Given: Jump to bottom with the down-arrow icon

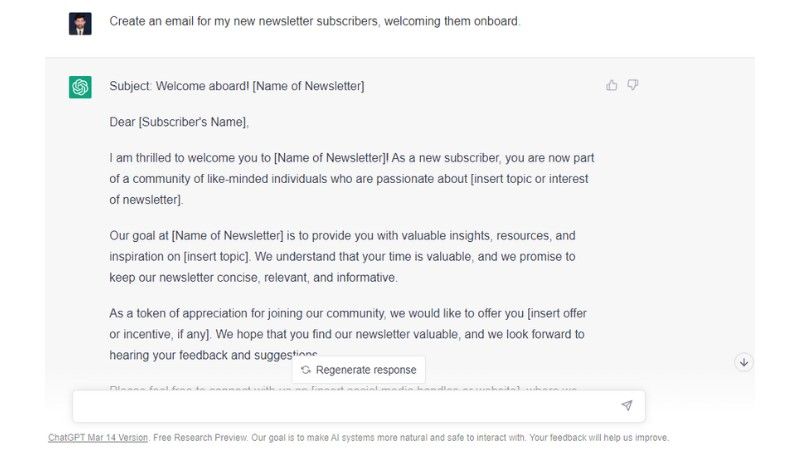Looking at the screenshot, I should (x=743, y=362).
